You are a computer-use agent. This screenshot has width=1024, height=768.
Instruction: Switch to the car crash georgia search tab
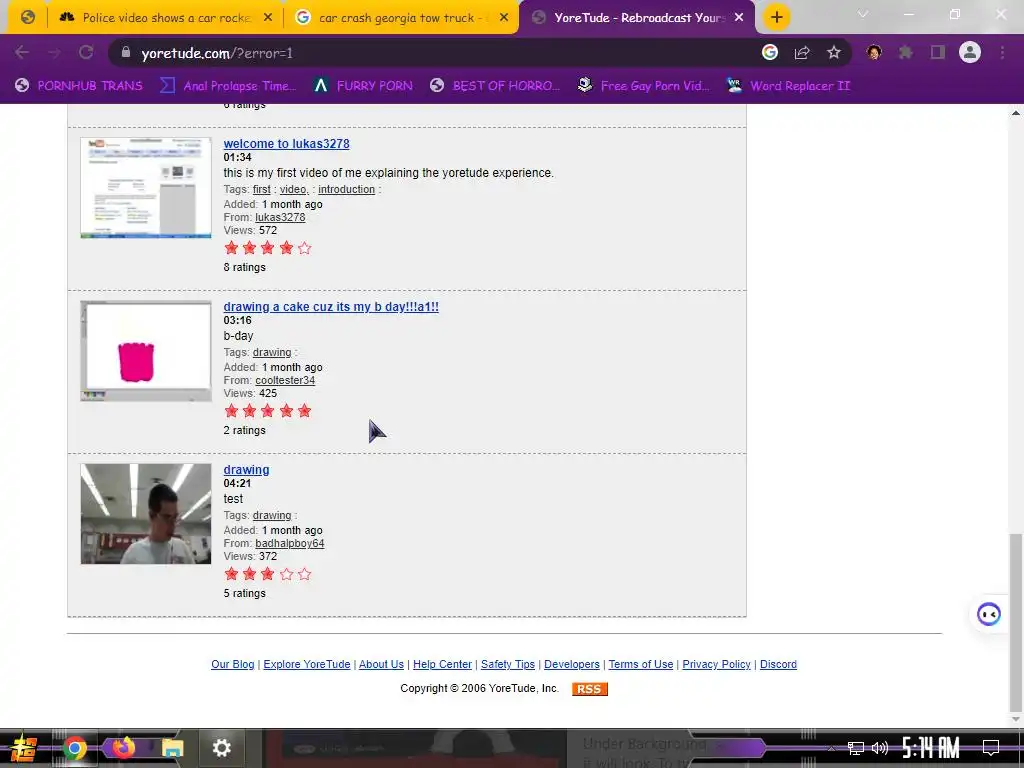pos(402,18)
